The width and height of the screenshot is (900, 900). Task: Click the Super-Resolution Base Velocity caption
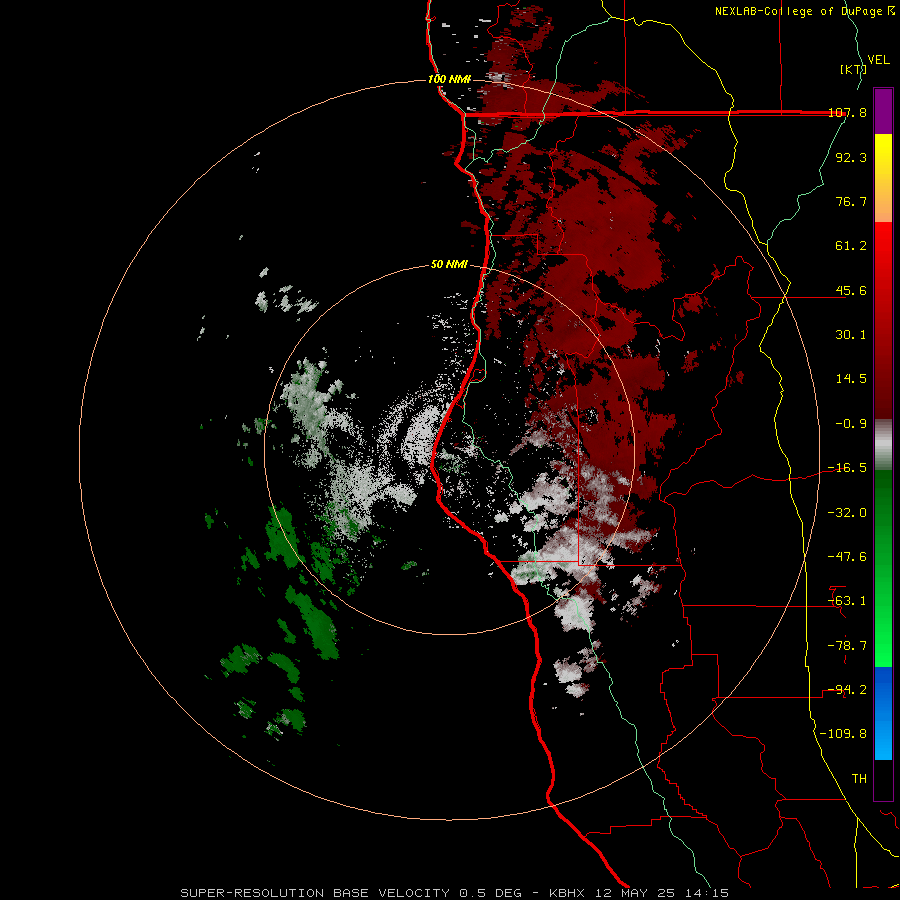(x=455, y=893)
